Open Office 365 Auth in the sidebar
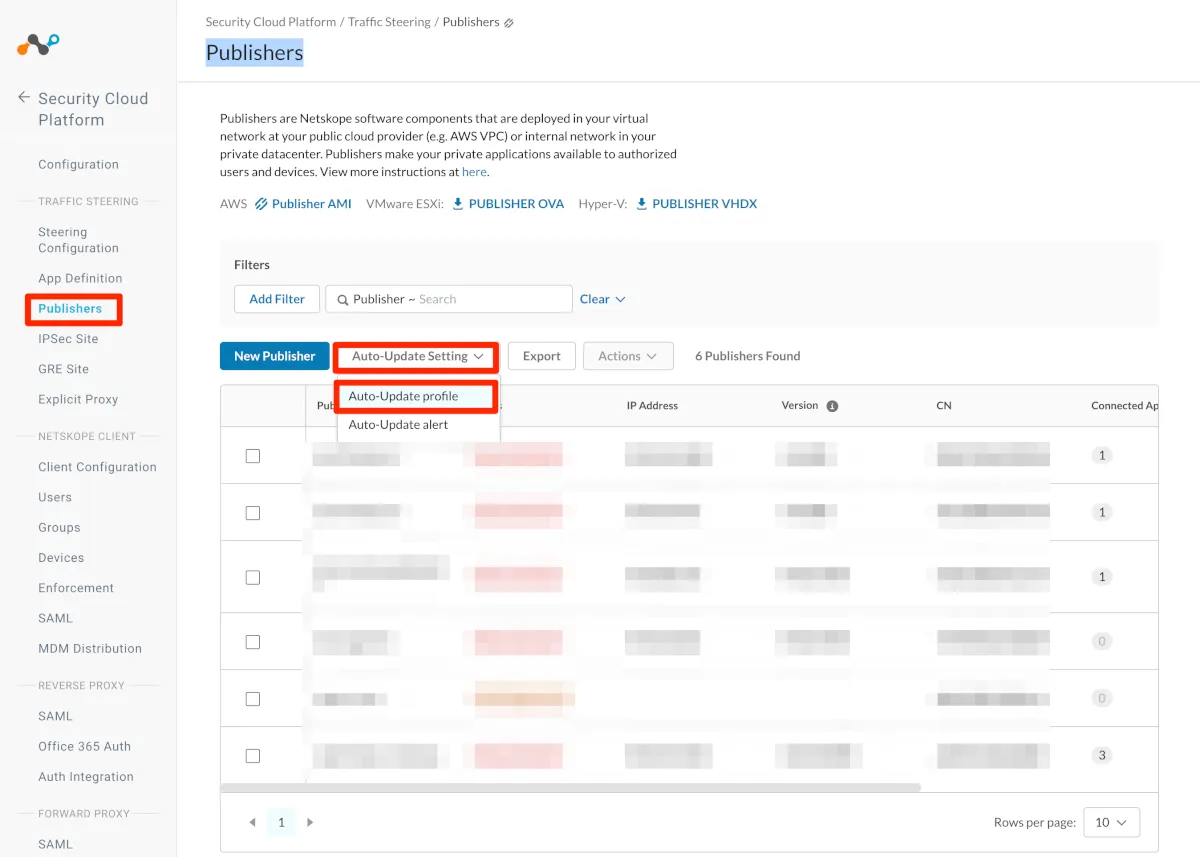 pyautogui.click(x=84, y=746)
